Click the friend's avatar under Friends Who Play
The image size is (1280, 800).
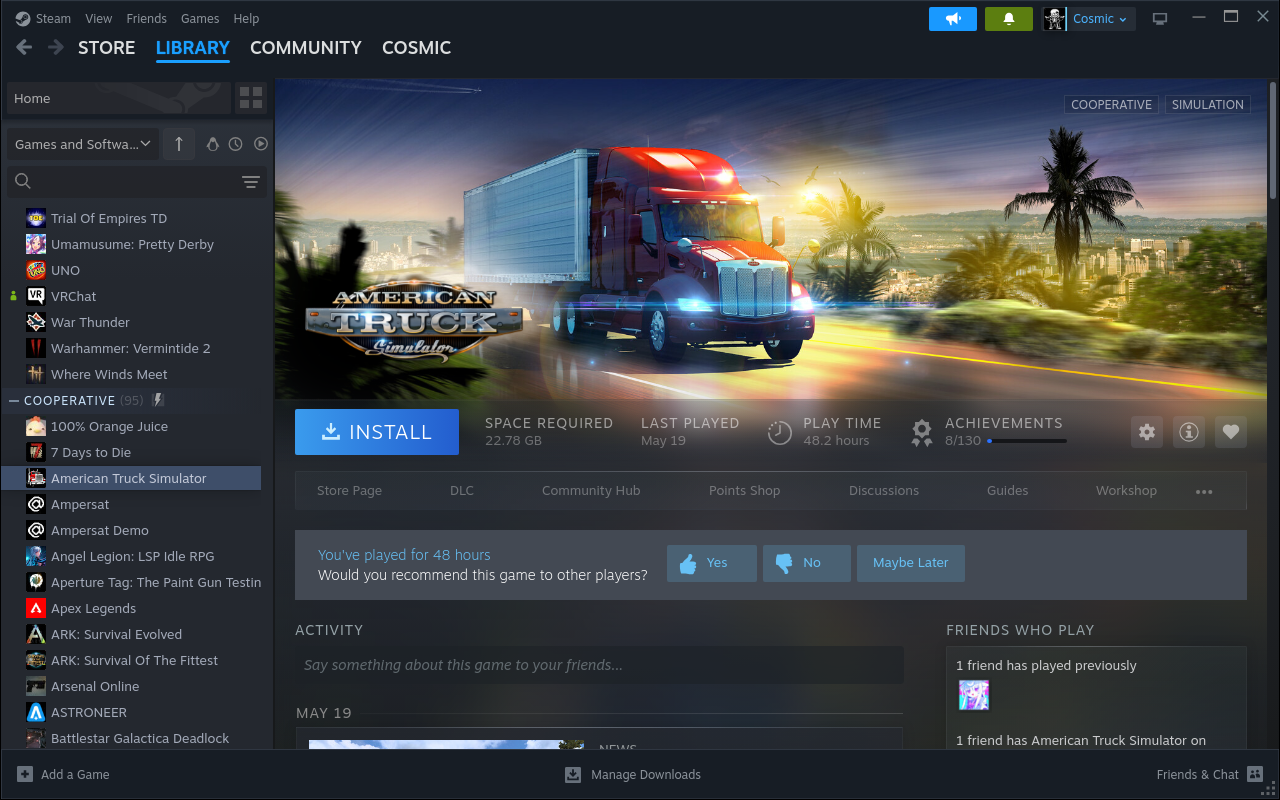coord(974,695)
